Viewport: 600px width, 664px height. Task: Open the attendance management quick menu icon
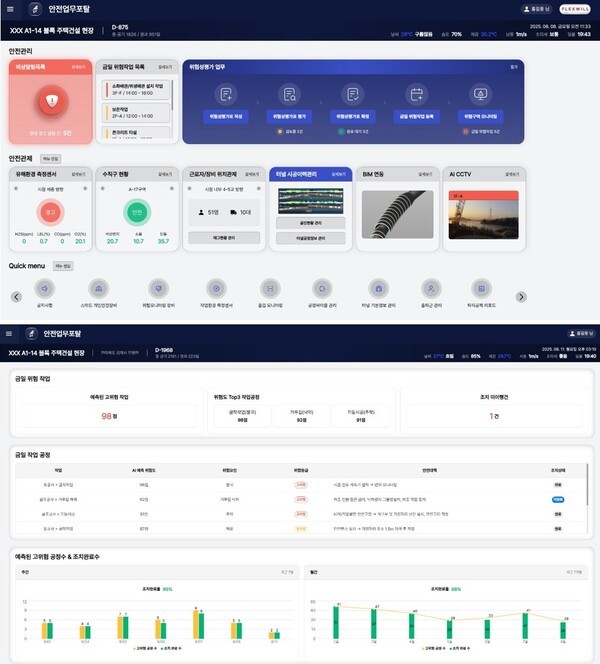(431, 289)
